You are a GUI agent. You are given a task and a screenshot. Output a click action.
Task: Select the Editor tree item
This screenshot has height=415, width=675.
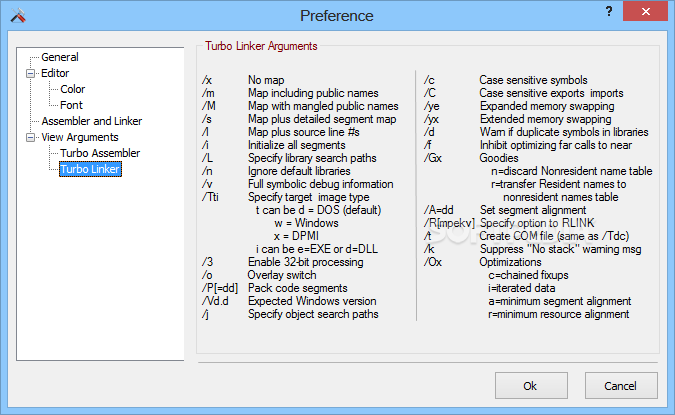(55, 73)
